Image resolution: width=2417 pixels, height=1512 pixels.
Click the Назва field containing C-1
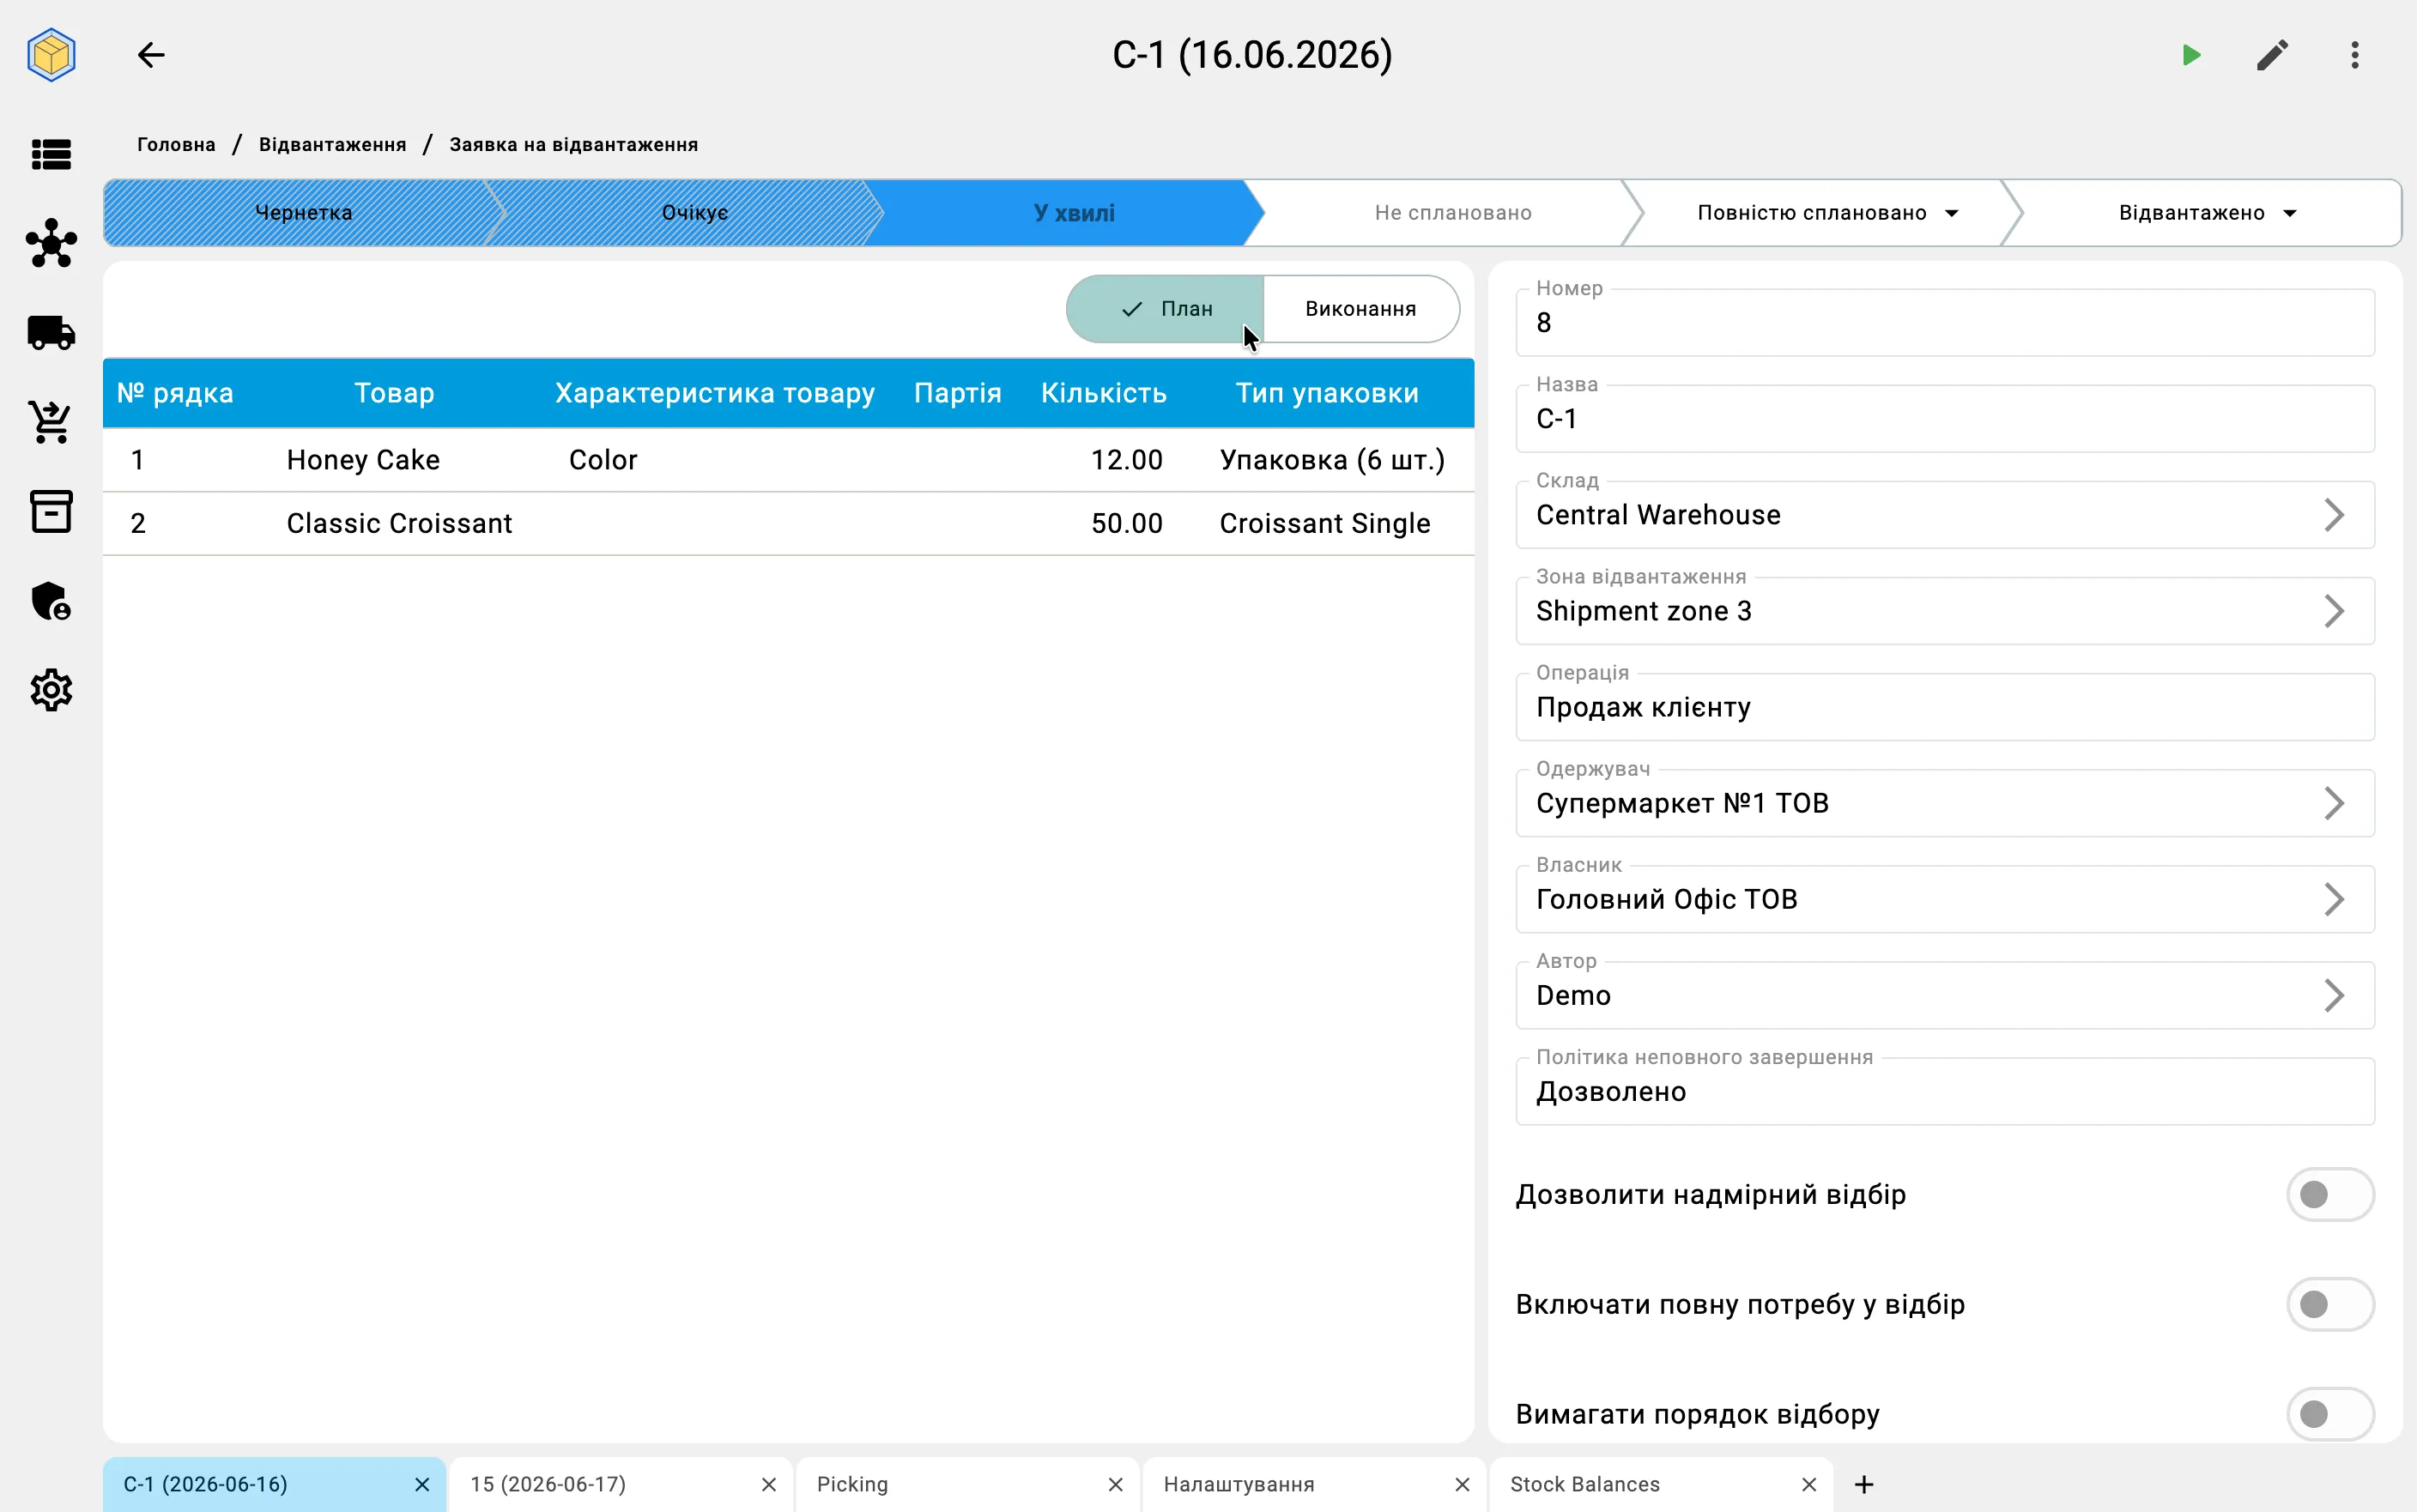[x=1944, y=418]
